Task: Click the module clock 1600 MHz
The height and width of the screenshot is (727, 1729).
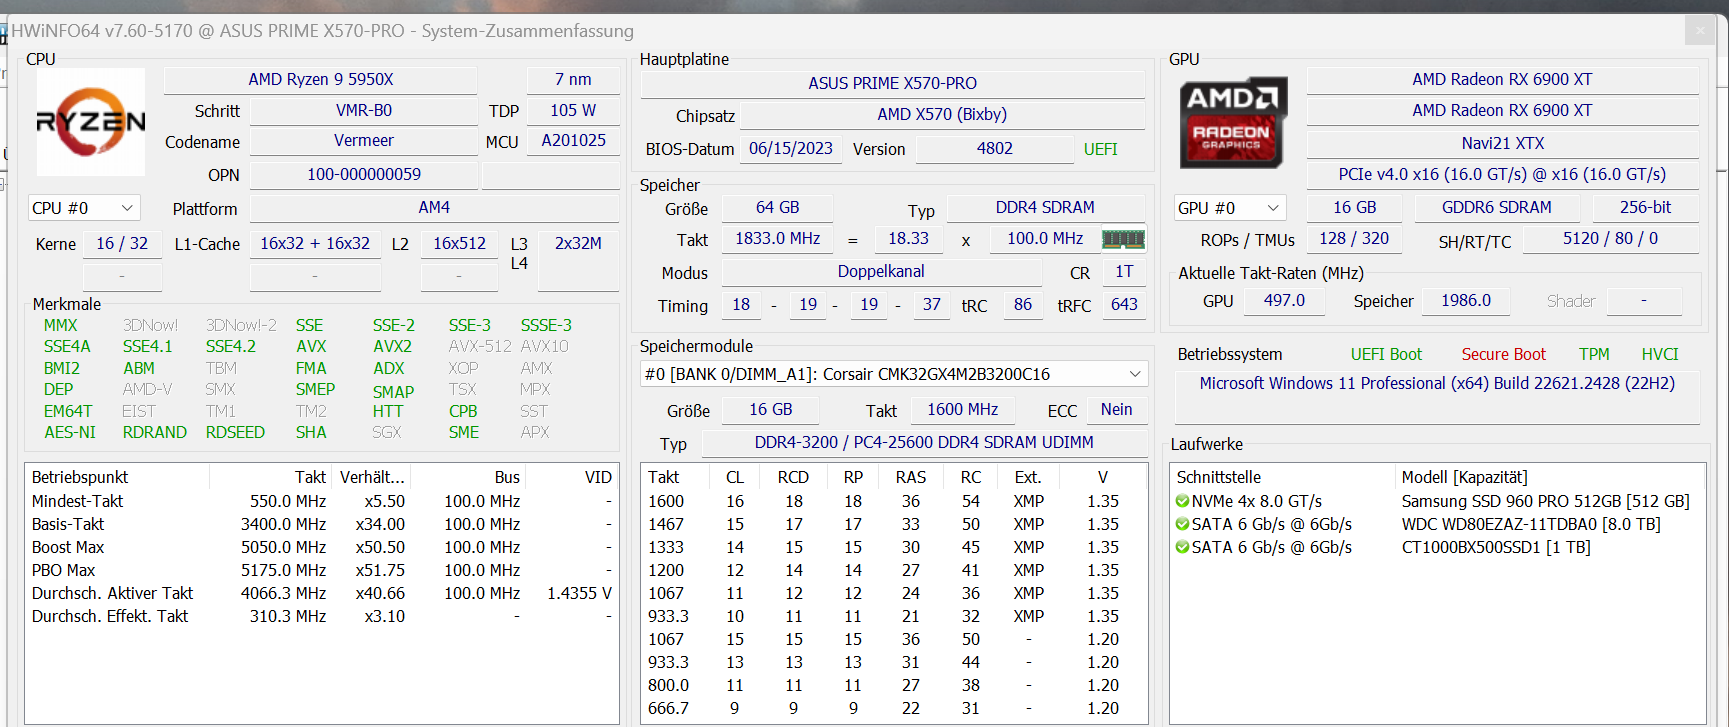Action: [x=962, y=410]
